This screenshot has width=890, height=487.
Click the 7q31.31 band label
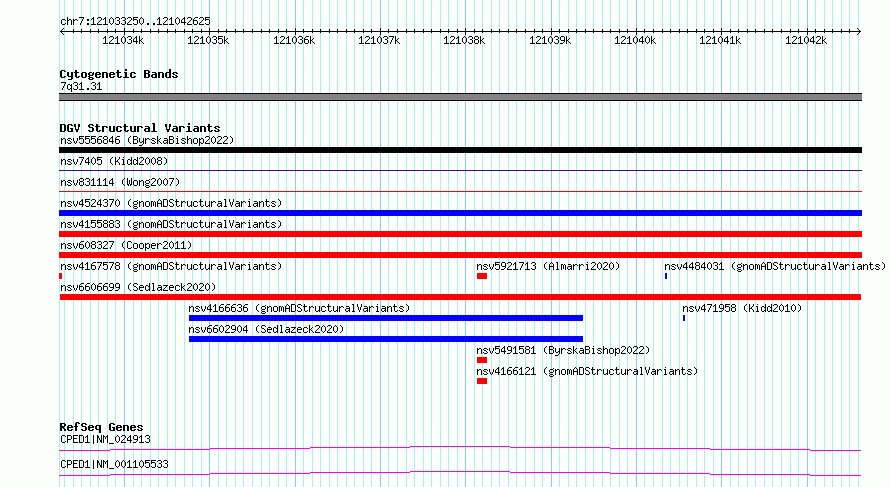[x=81, y=86]
